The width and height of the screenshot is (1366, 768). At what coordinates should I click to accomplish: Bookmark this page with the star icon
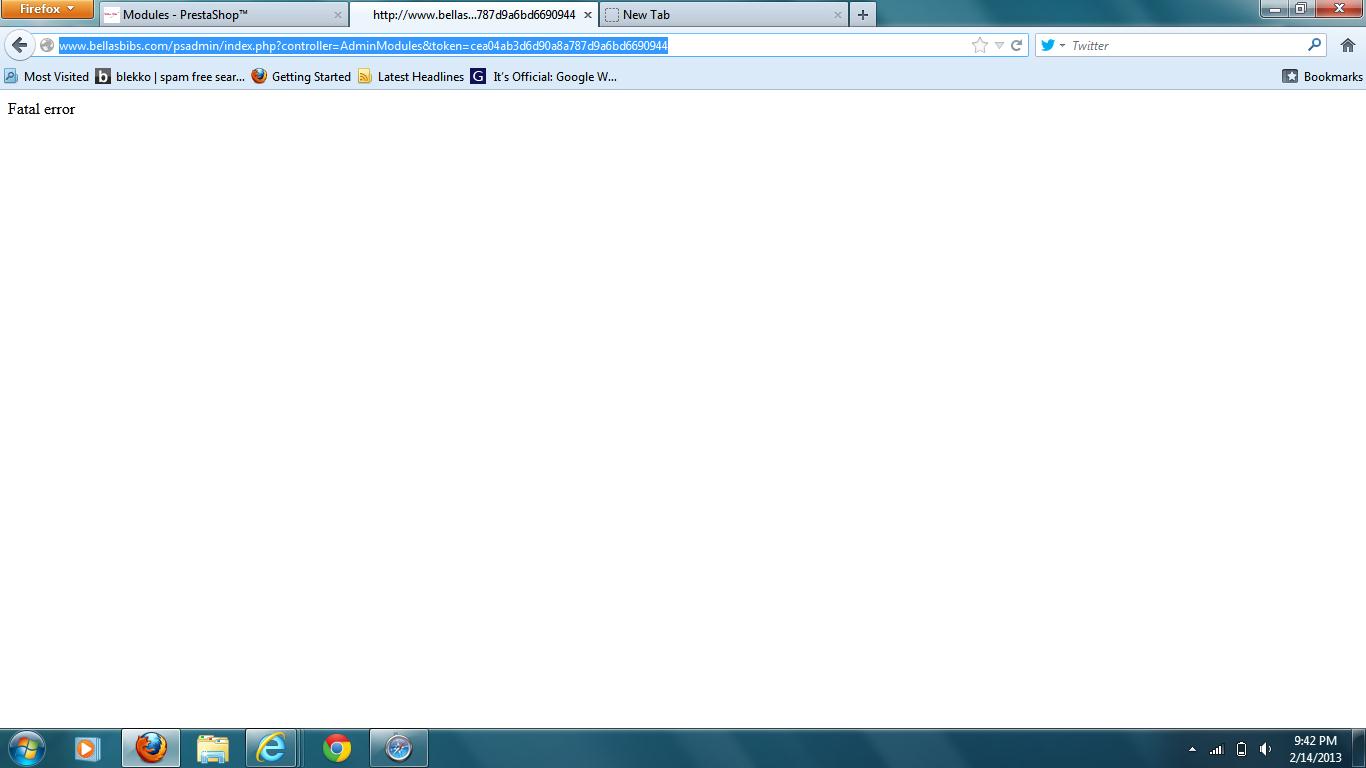(x=980, y=45)
